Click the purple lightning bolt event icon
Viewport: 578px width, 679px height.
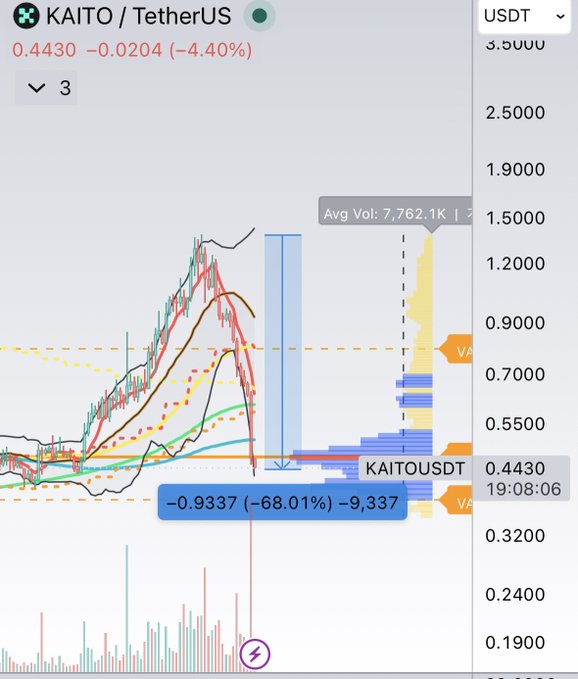tap(255, 653)
